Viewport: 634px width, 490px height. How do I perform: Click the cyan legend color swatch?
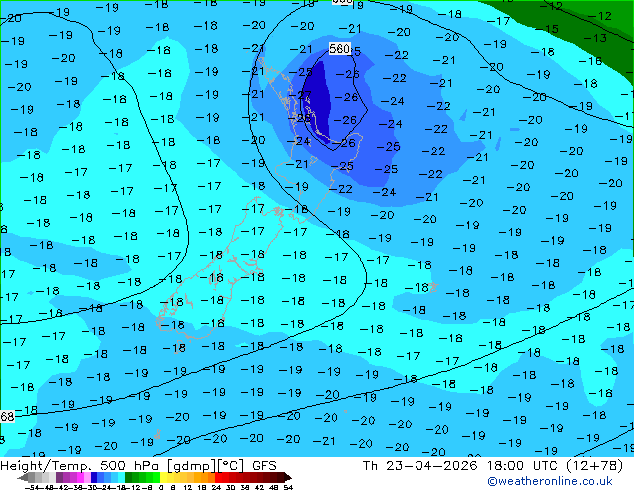(x=121, y=477)
